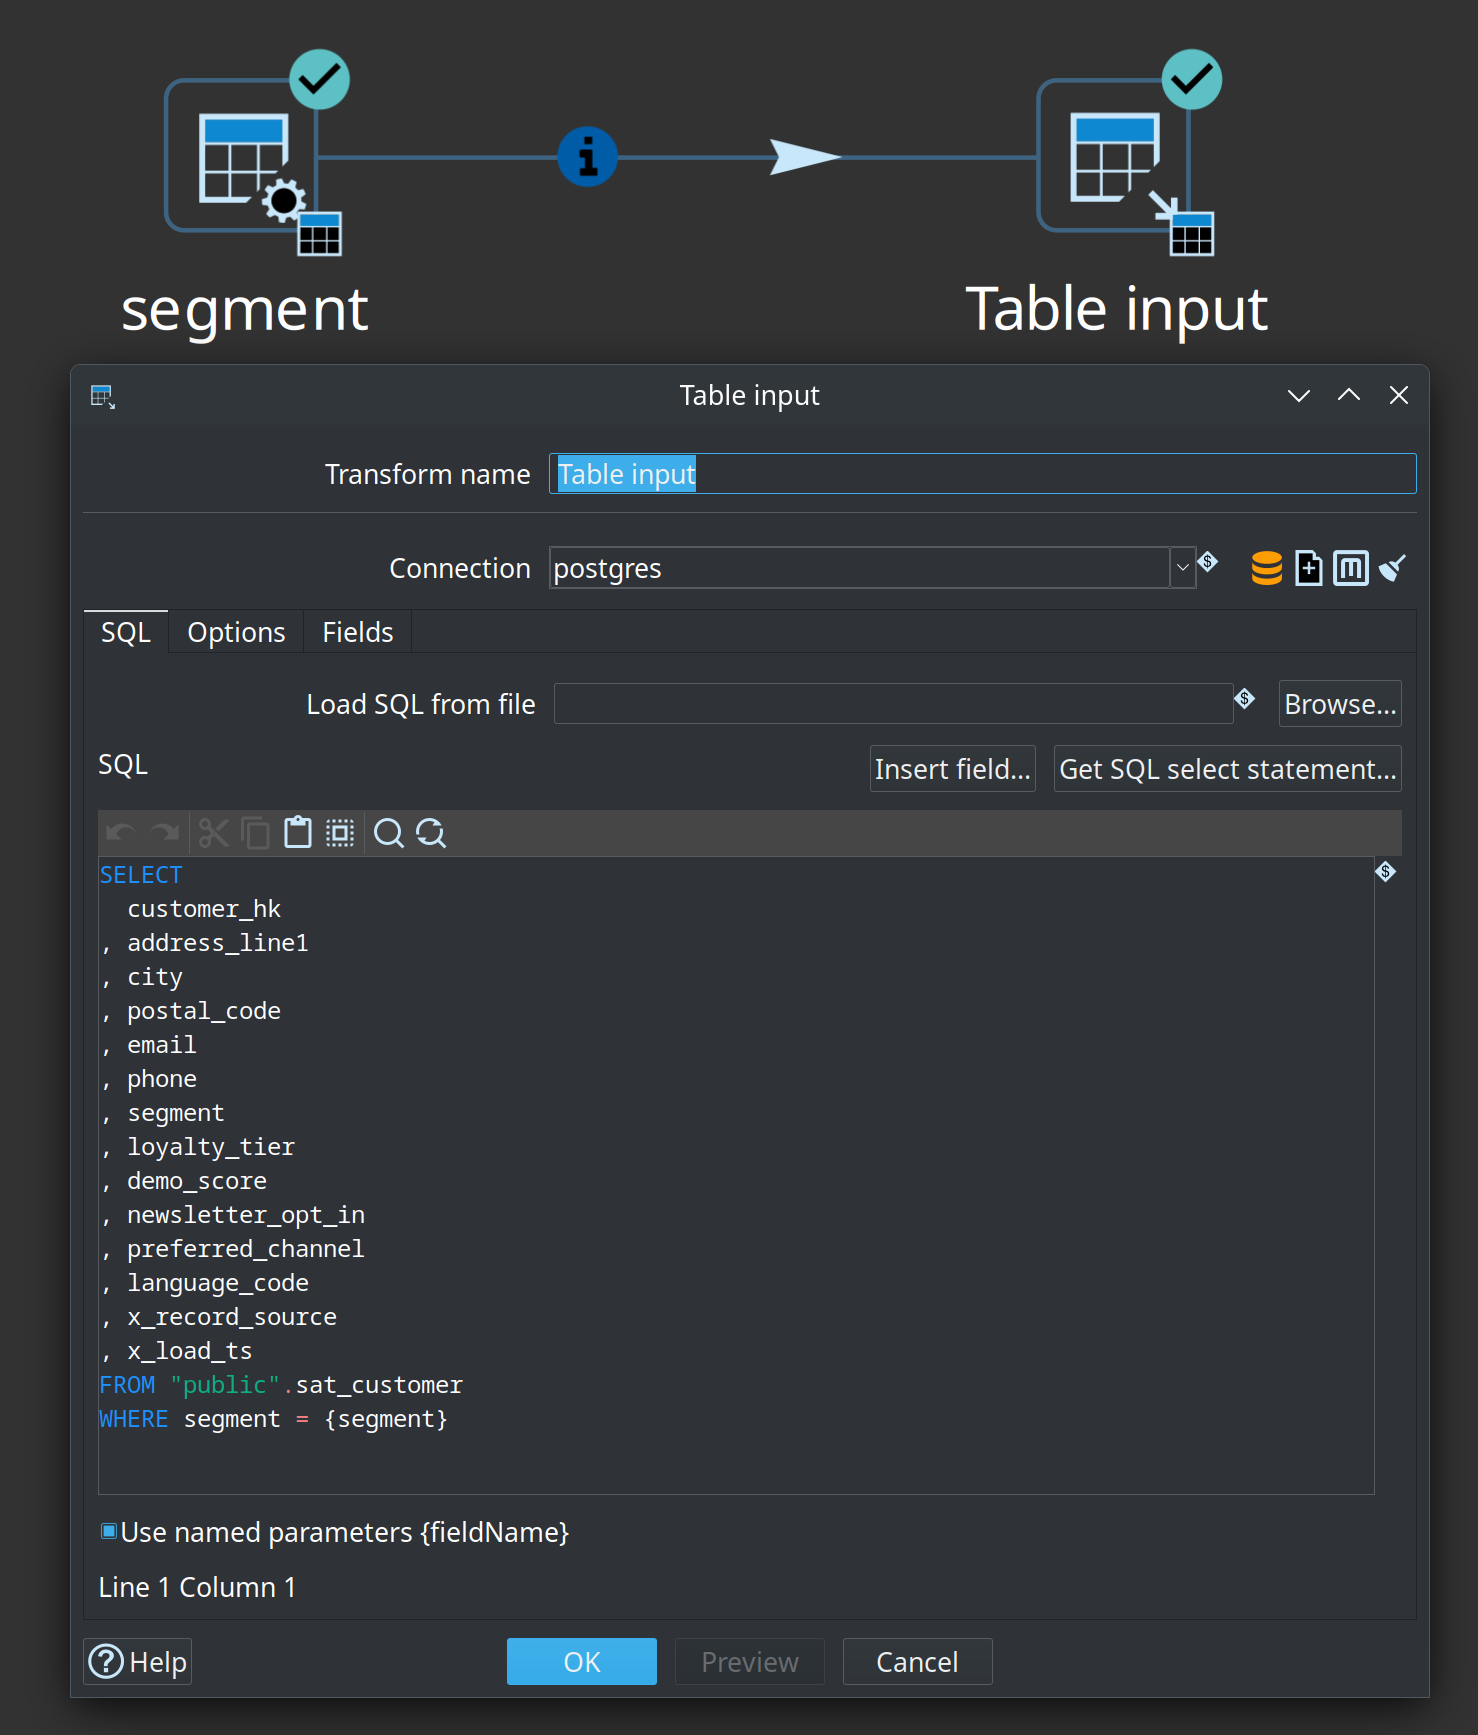Click Get SQL select statement... button
The image size is (1478, 1735).
coord(1227,769)
